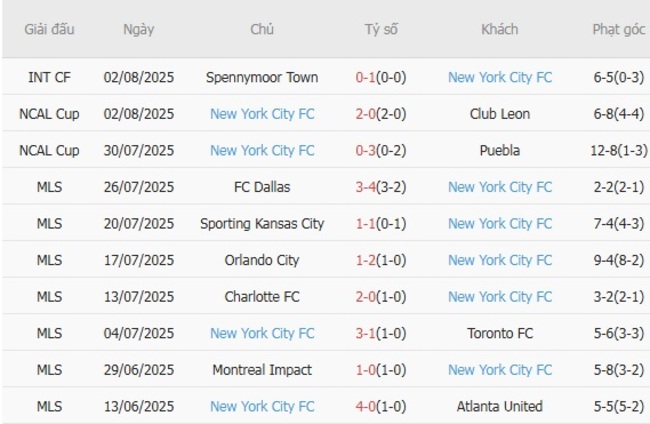Click the "Phạt góc" column header
650x424 pixels.
pos(619,29)
